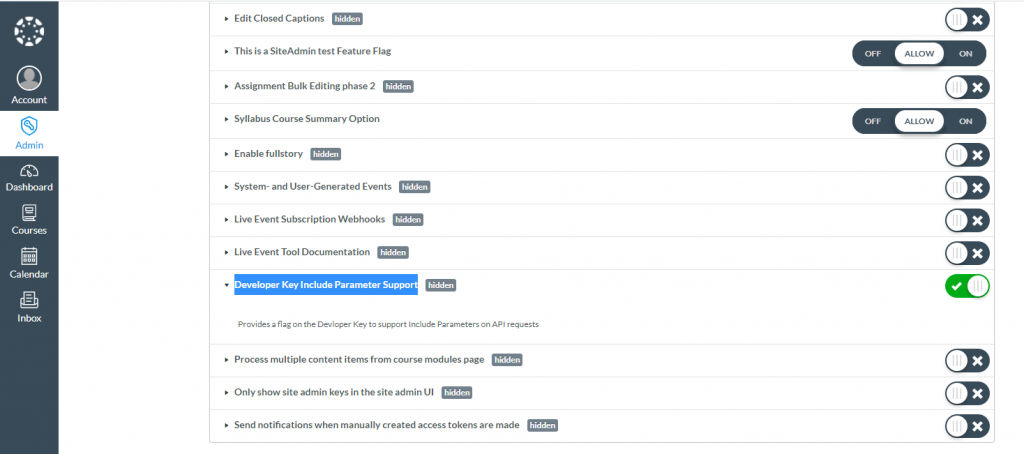Toggle System- and User-Generated Events switch
The width and height of the screenshot is (1024, 454).
click(x=967, y=187)
